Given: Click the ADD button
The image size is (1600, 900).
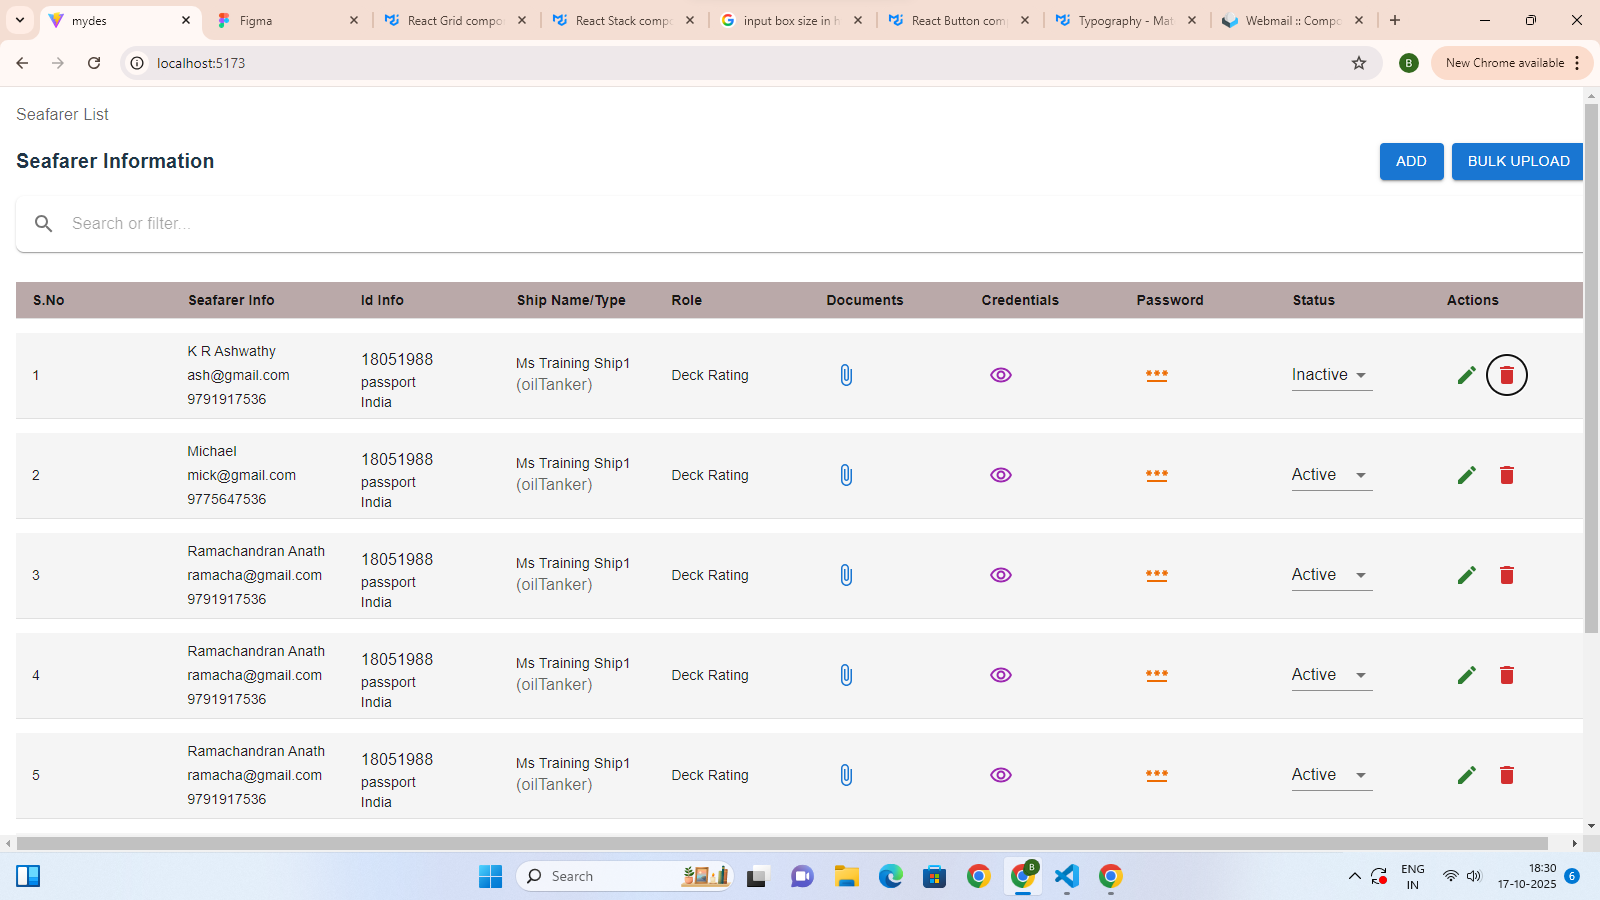Looking at the screenshot, I should (1411, 161).
